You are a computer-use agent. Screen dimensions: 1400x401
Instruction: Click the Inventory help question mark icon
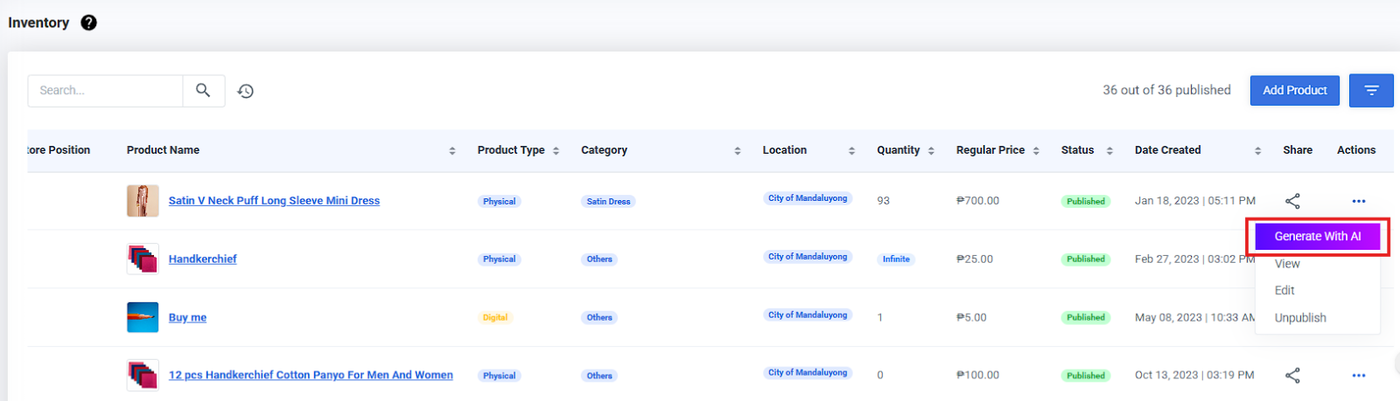tap(89, 23)
